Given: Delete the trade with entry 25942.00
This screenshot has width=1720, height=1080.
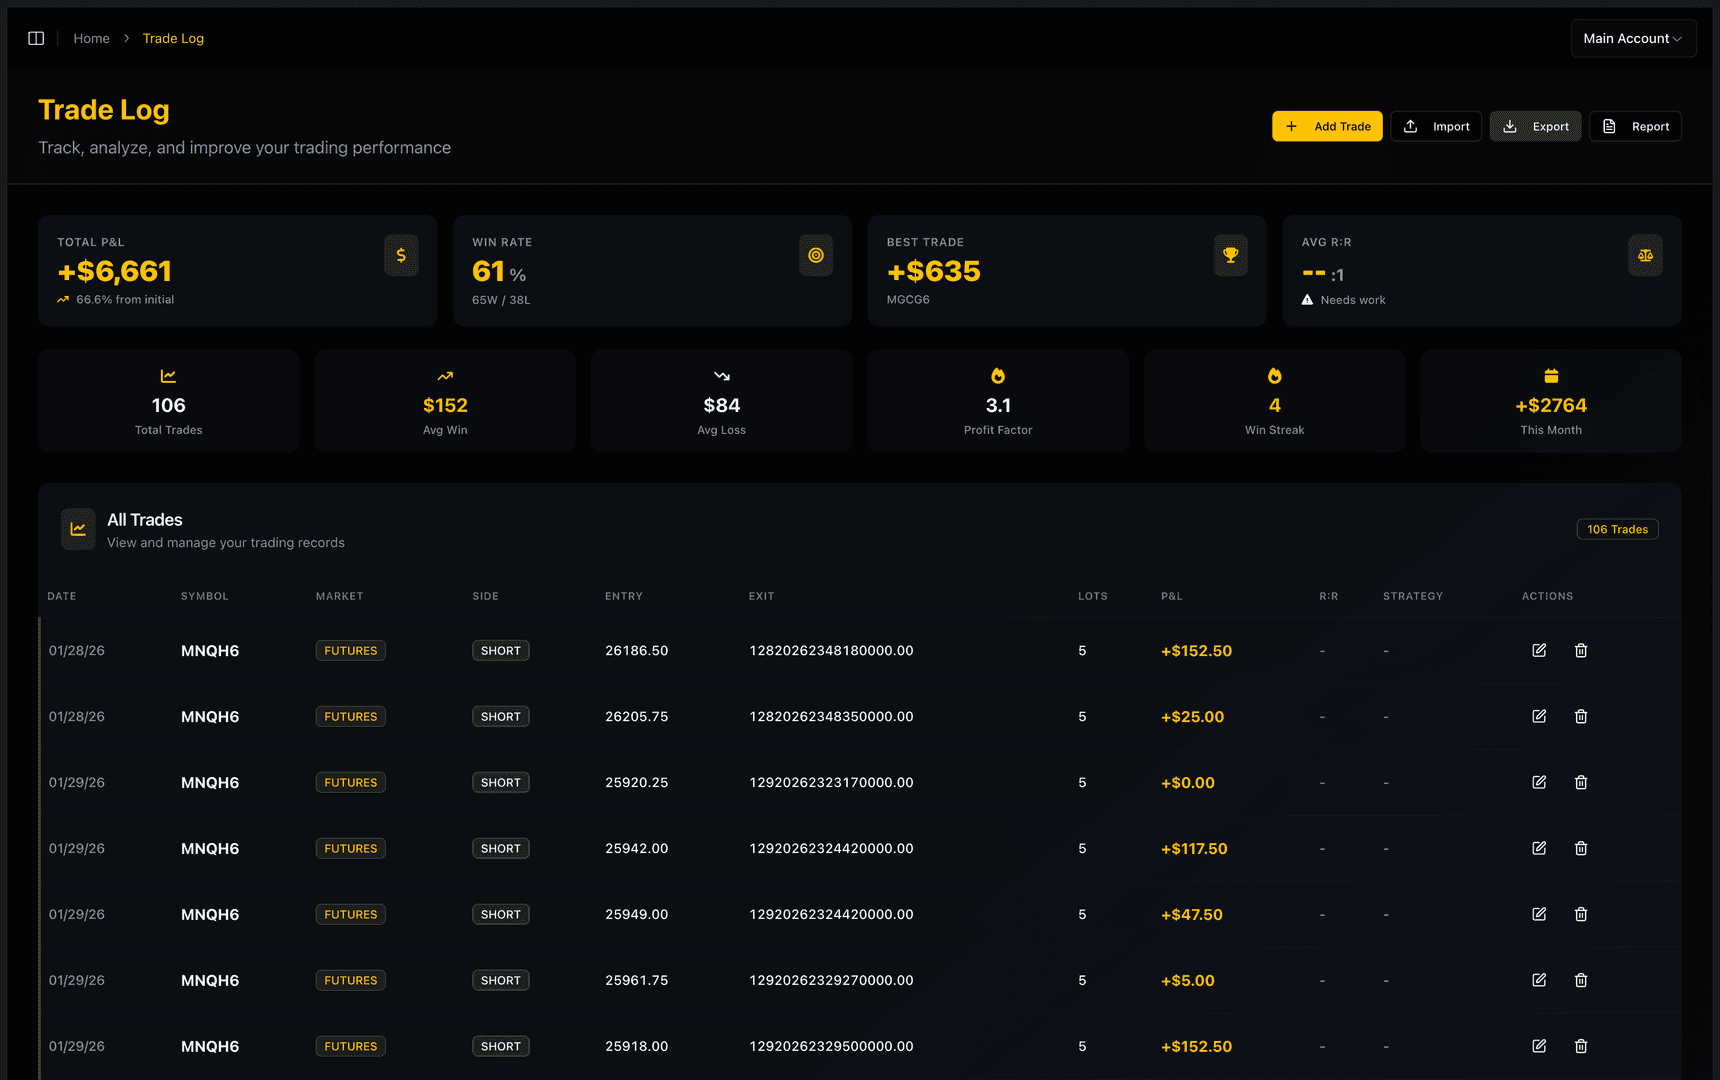Looking at the screenshot, I should [x=1581, y=848].
